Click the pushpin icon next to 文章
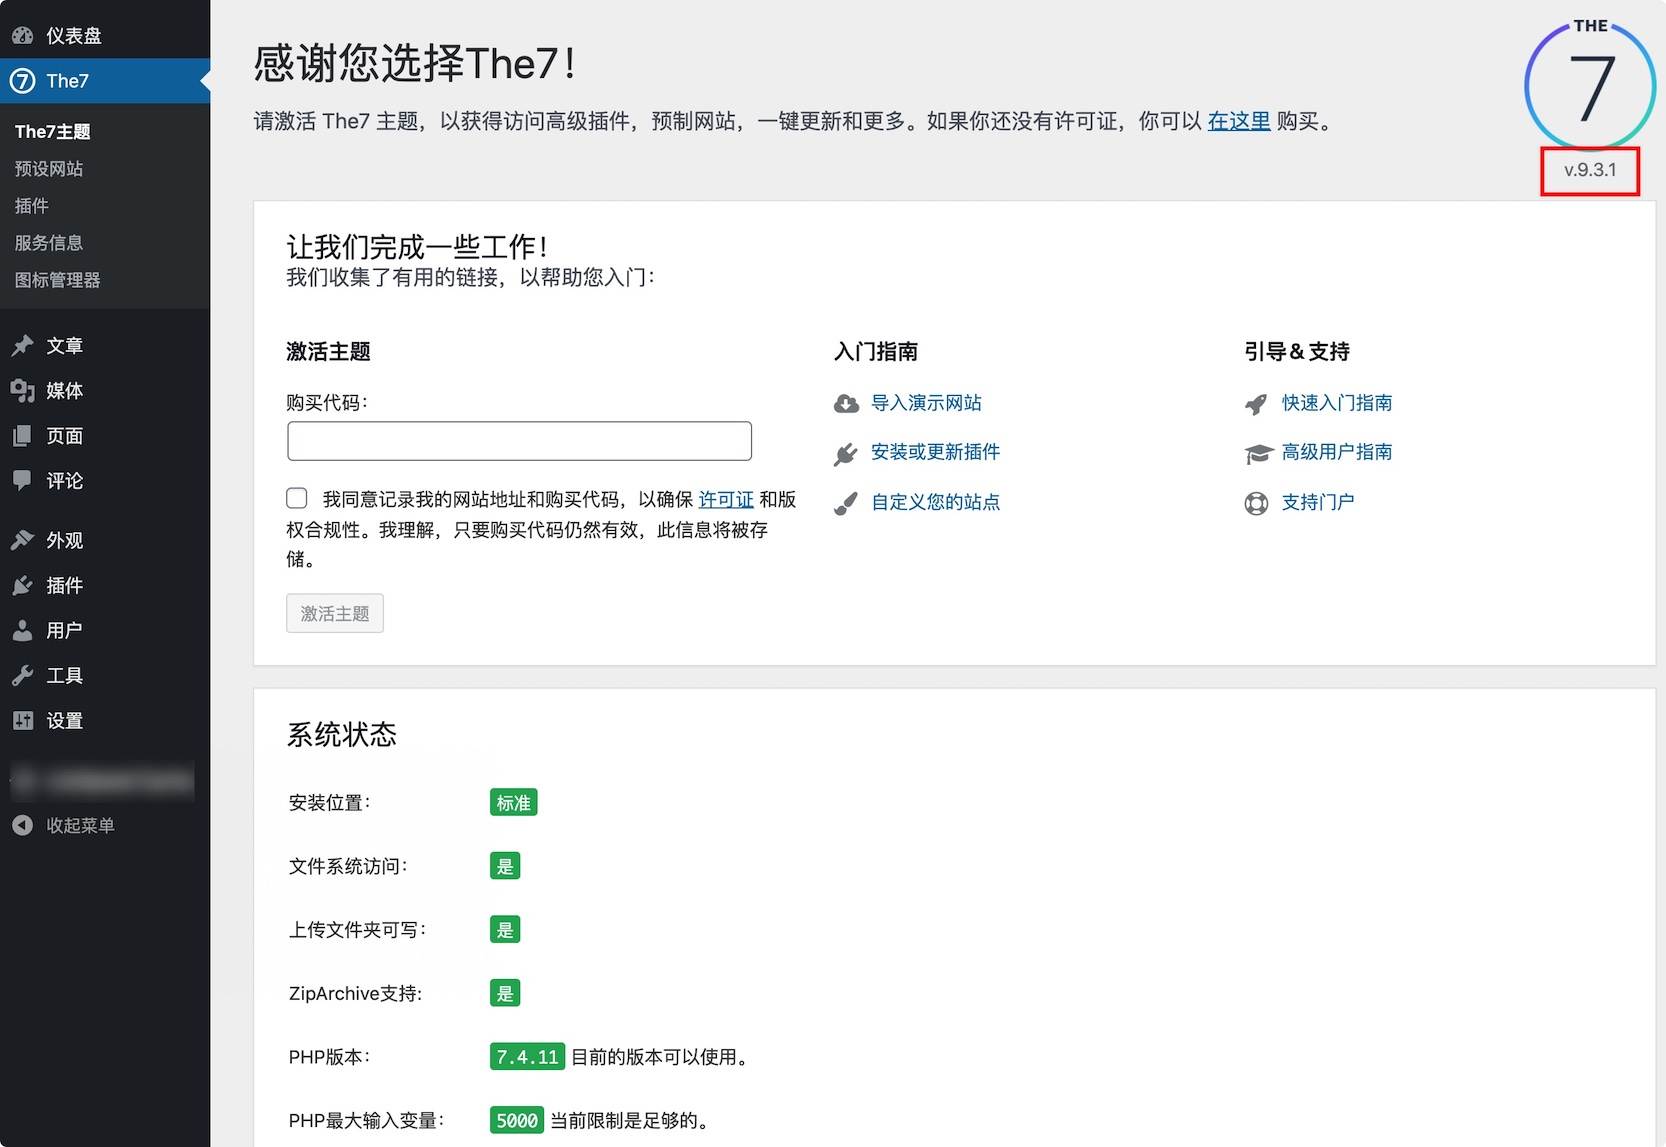The image size is (1666, 1147). click(x=22, y=346)
